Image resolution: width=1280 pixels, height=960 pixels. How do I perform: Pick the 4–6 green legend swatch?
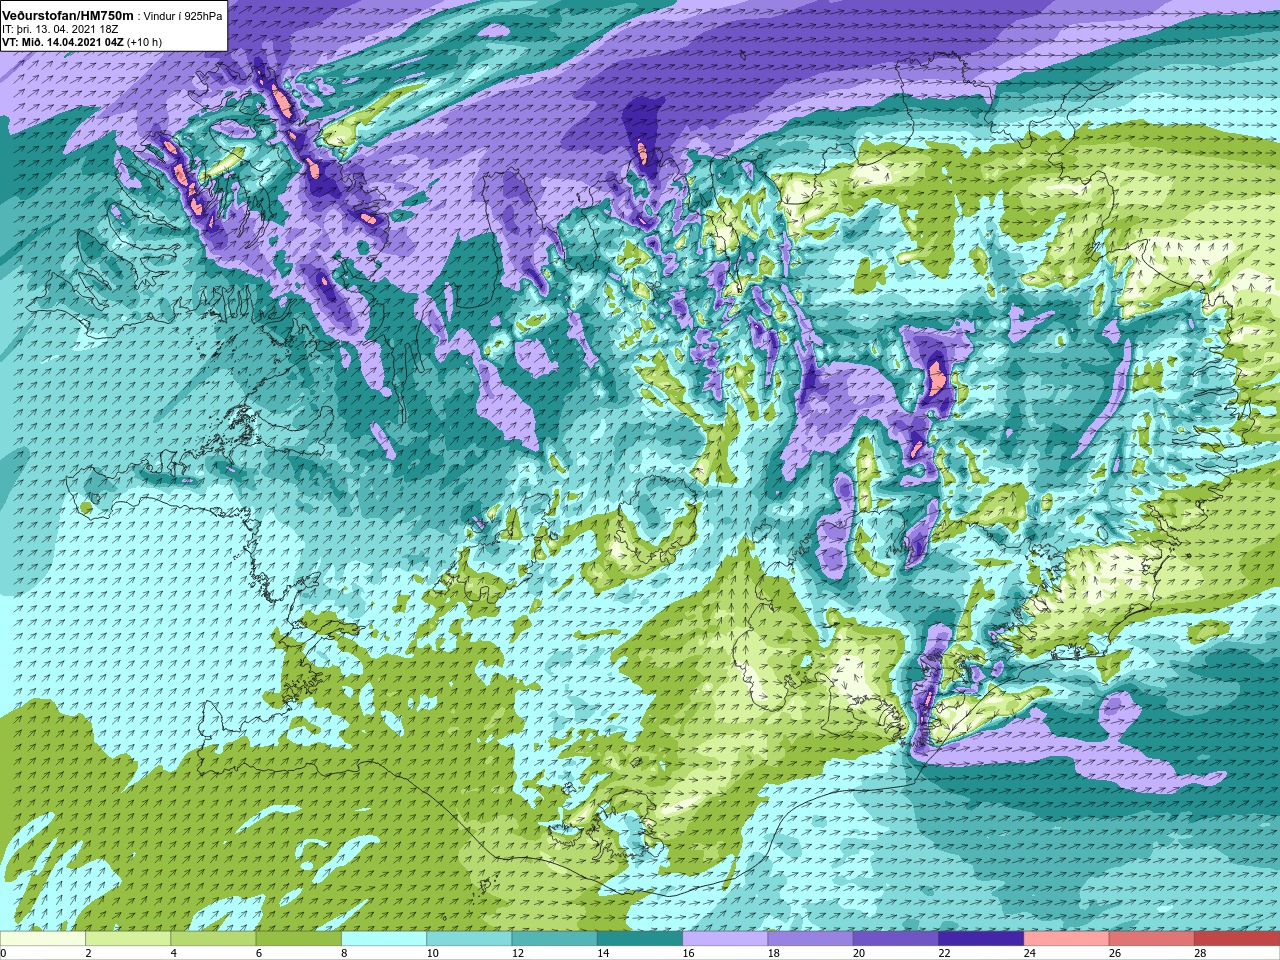[213, 939]
